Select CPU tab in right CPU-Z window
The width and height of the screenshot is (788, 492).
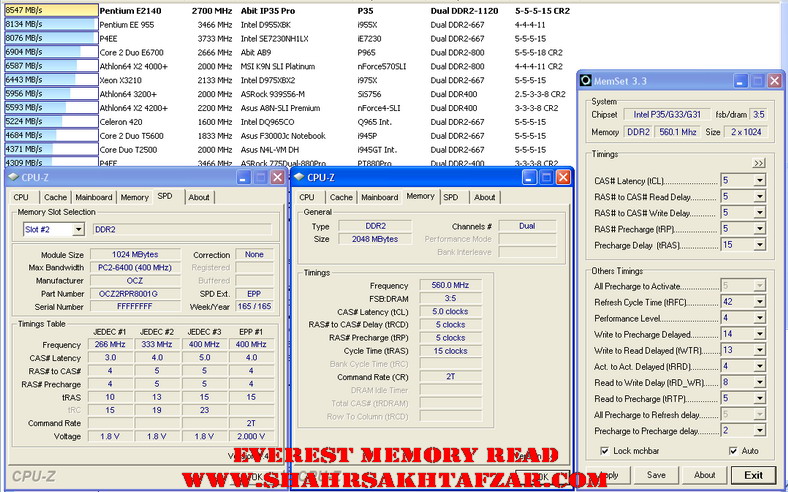307,198
